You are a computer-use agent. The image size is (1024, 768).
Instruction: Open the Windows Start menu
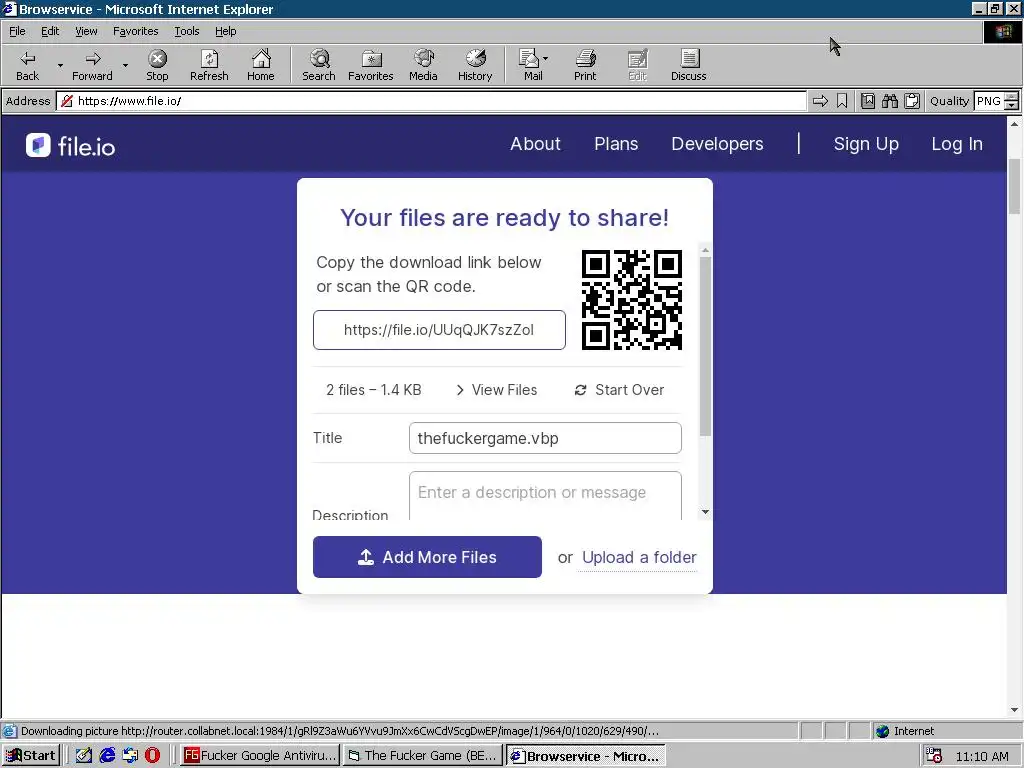click(31, 756)
